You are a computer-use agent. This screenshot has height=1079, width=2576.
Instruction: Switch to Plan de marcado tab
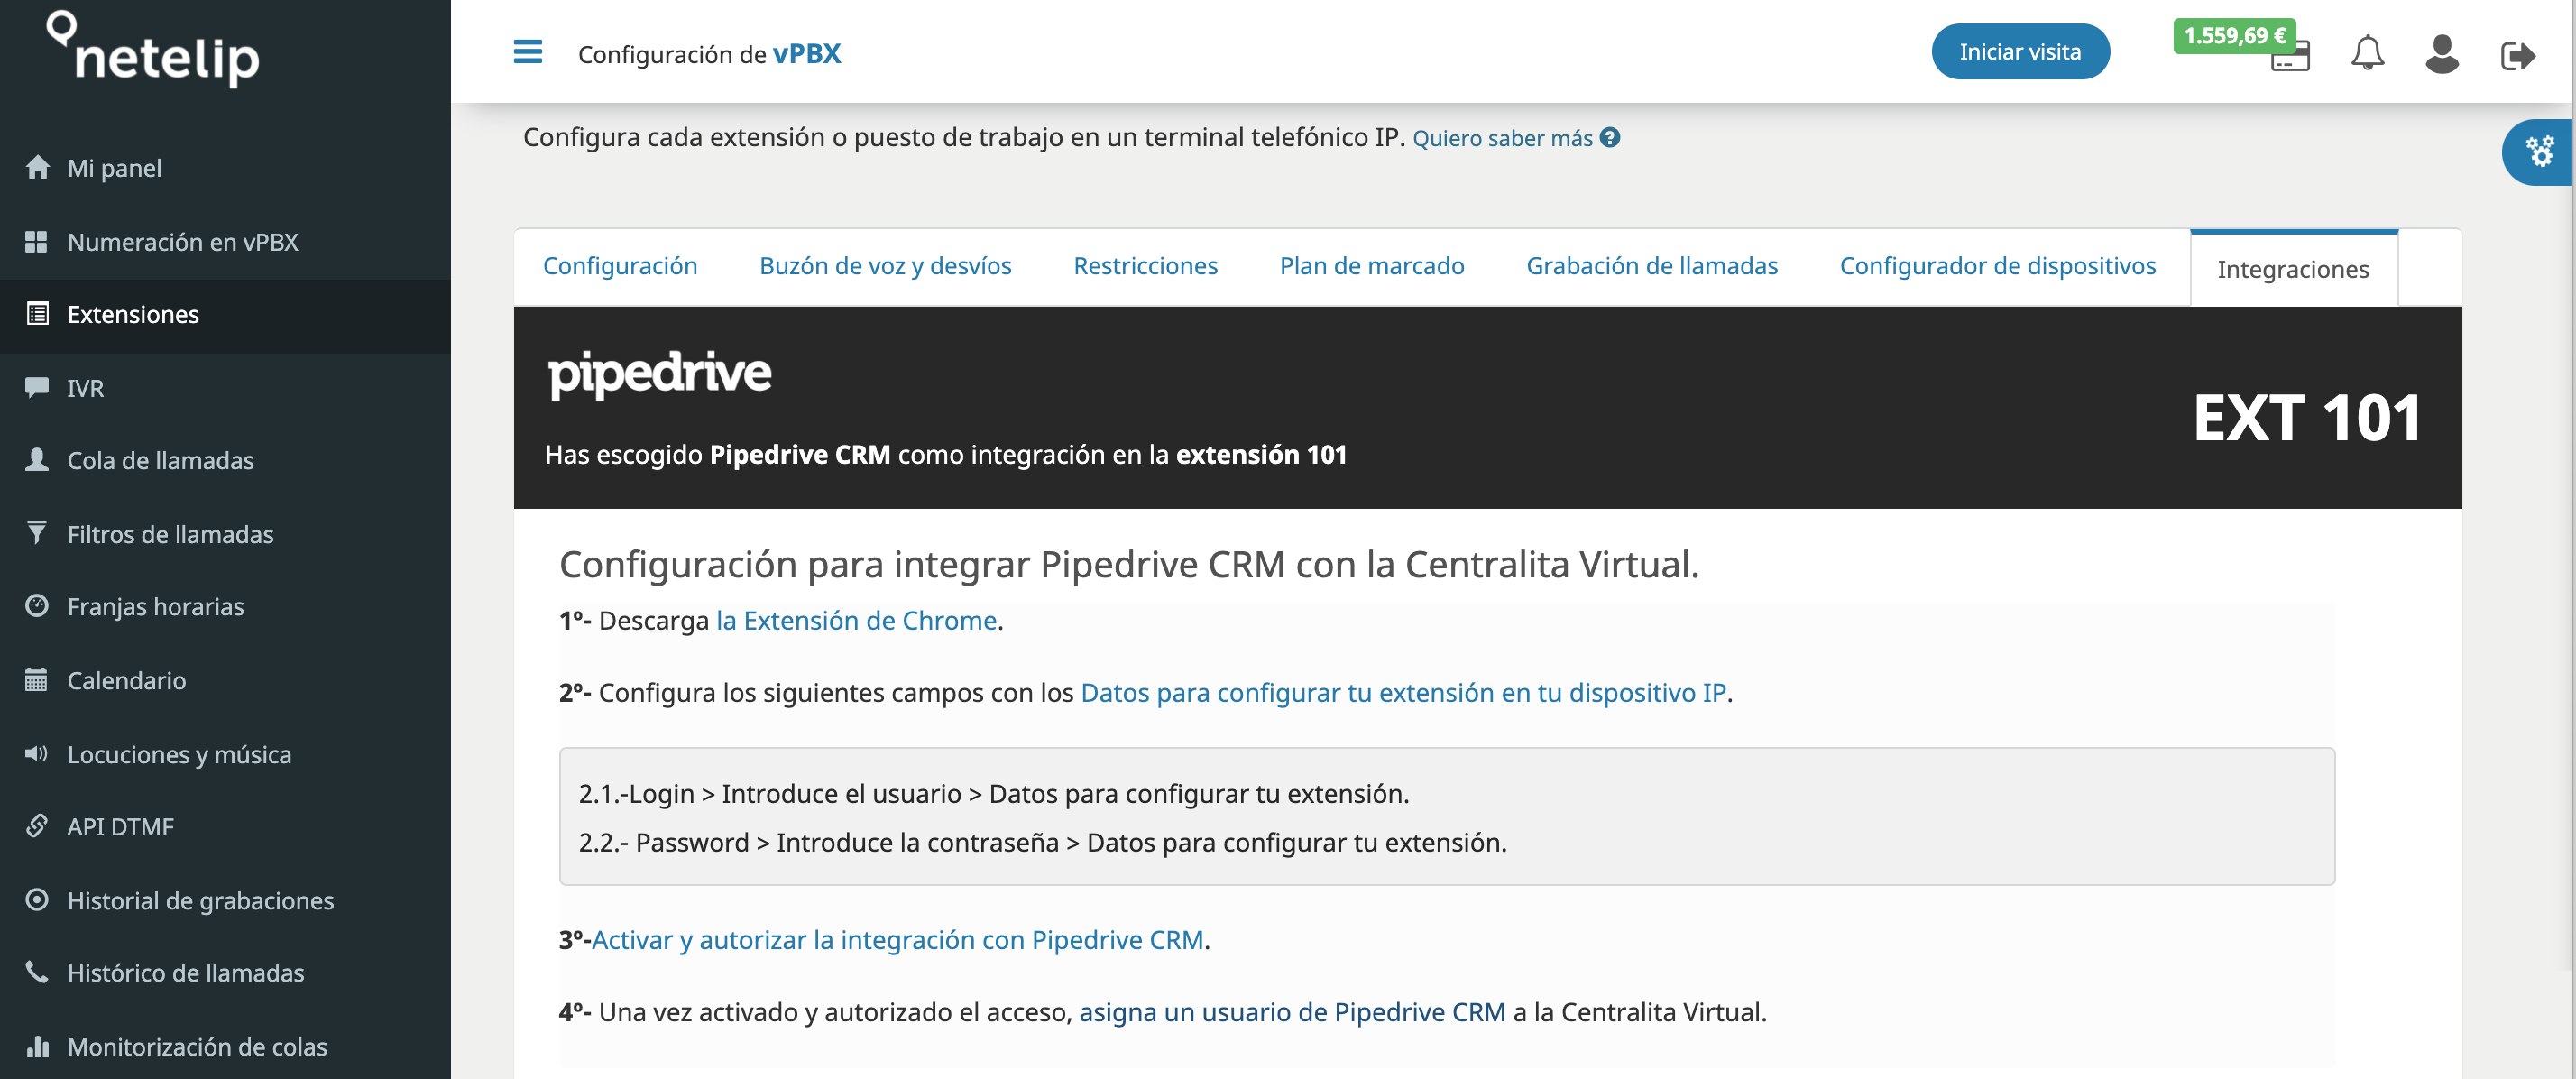pos(1371,266)
